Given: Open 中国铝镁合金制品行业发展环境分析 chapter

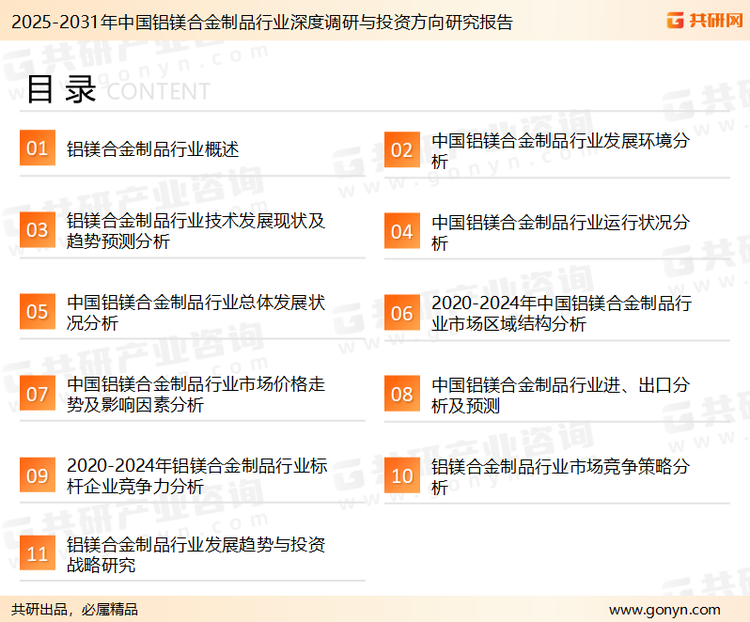Looking at the screenshot, I should pyautogui.click(x=560, y=151).
